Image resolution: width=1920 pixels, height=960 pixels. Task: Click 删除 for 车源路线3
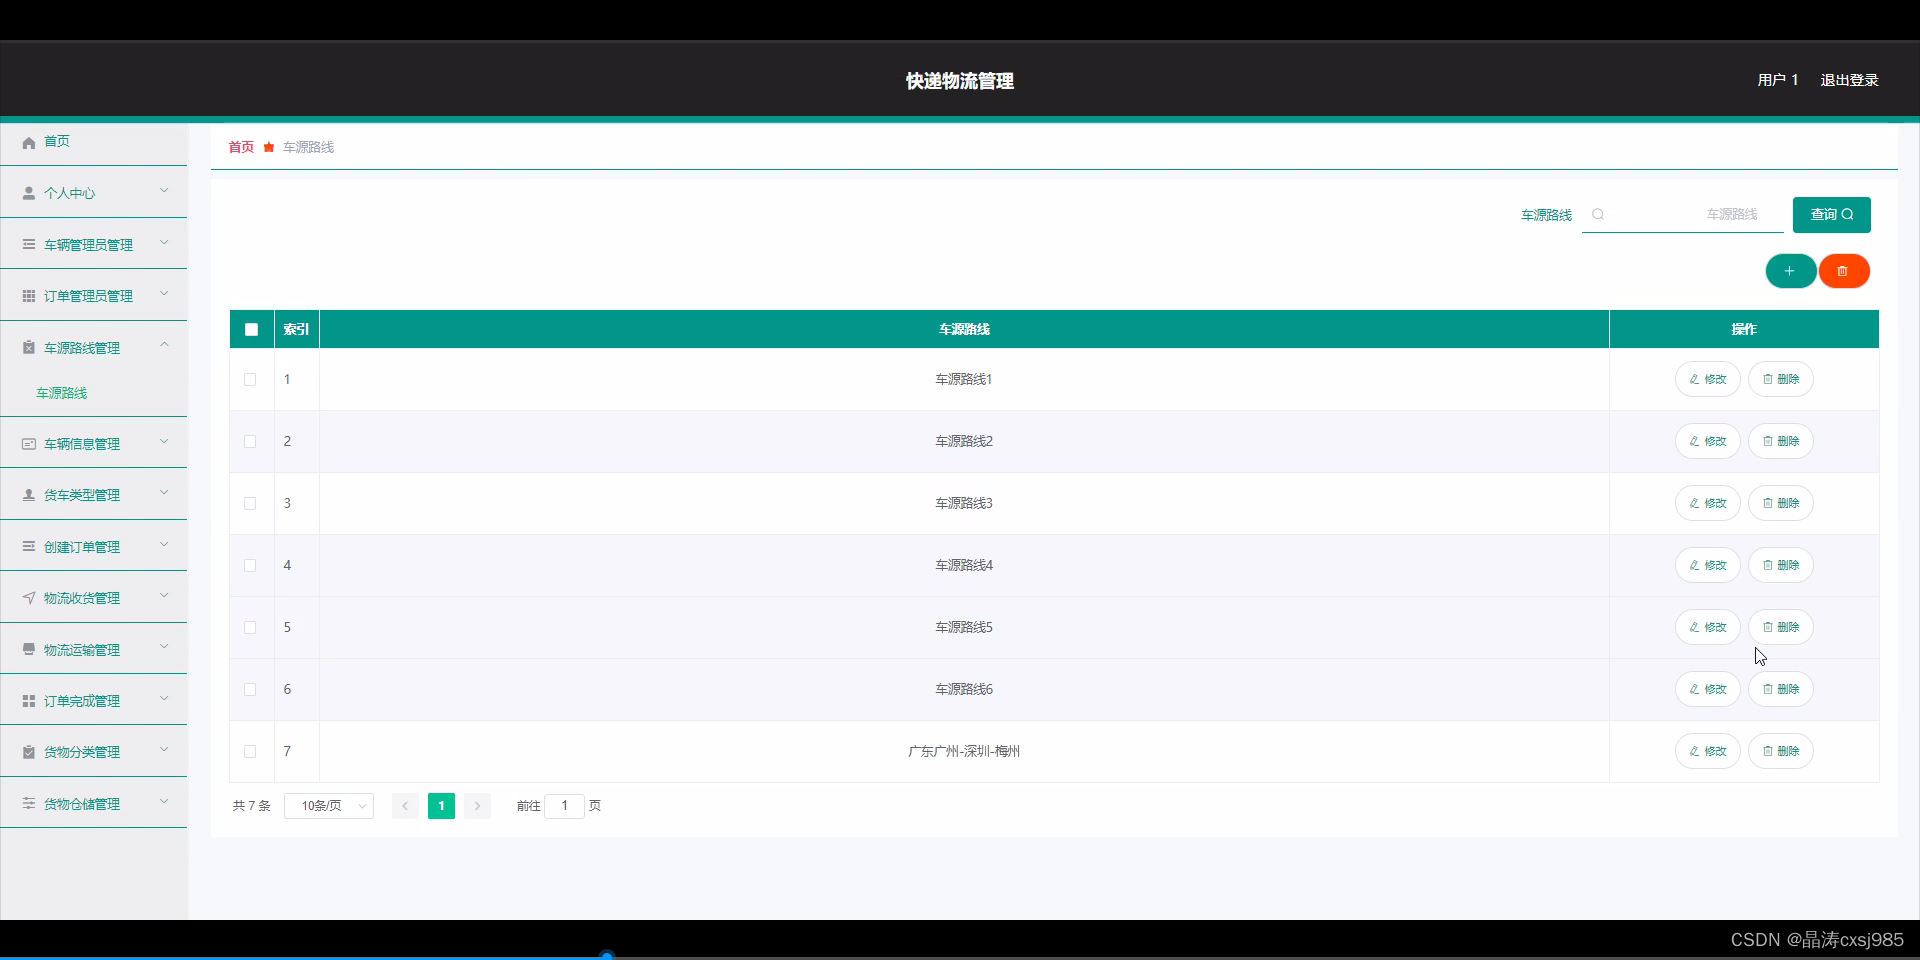(x=1781, y=503)
